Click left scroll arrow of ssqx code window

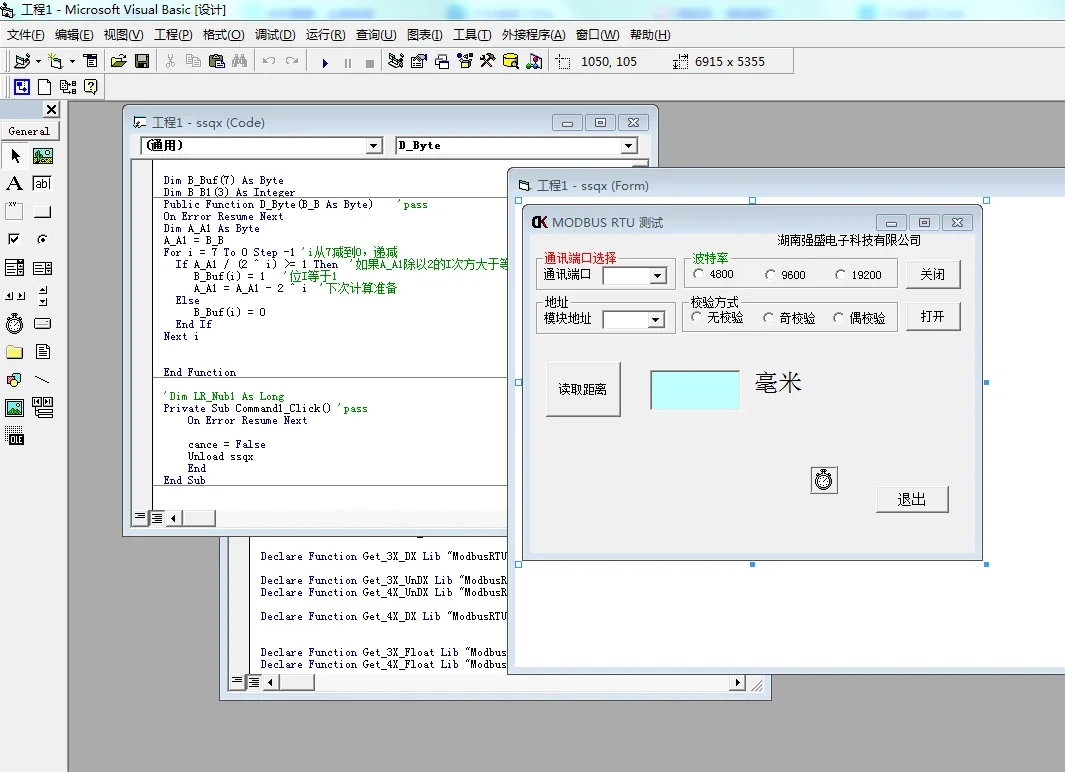[174, 518]
